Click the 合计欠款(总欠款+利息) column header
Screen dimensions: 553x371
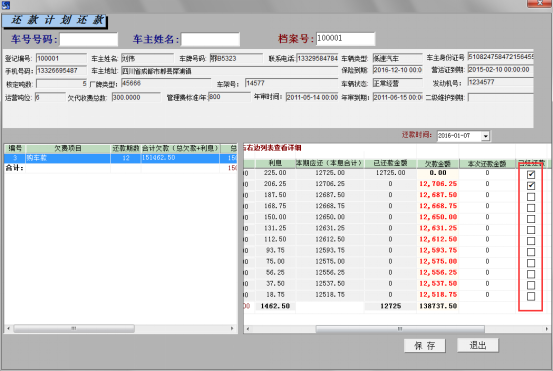coord(181,148)
